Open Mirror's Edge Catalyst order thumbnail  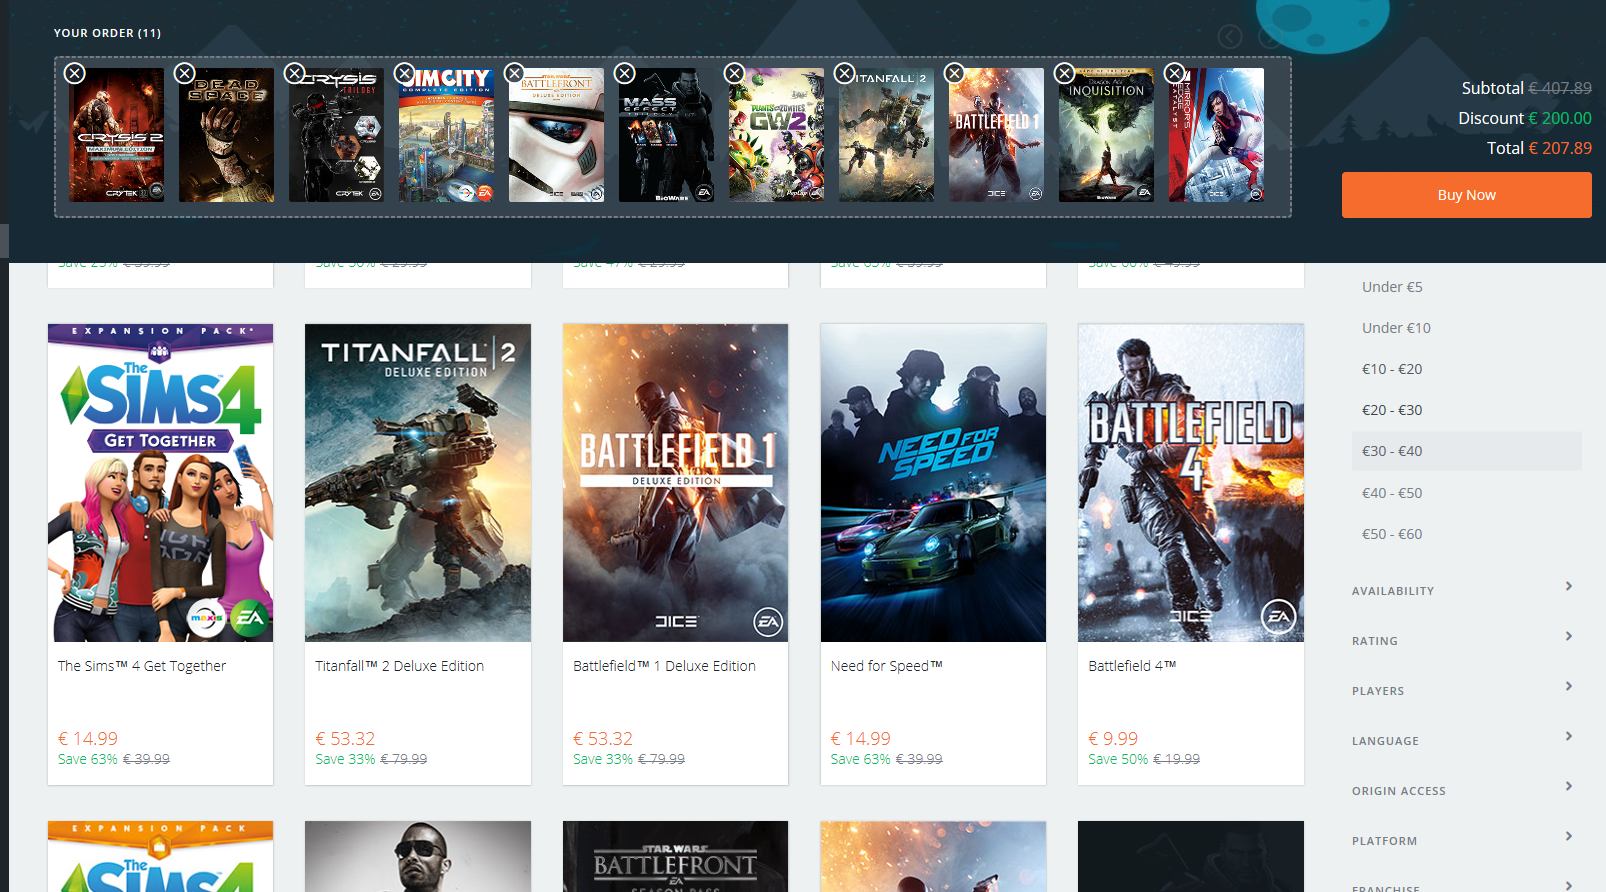1217,135
